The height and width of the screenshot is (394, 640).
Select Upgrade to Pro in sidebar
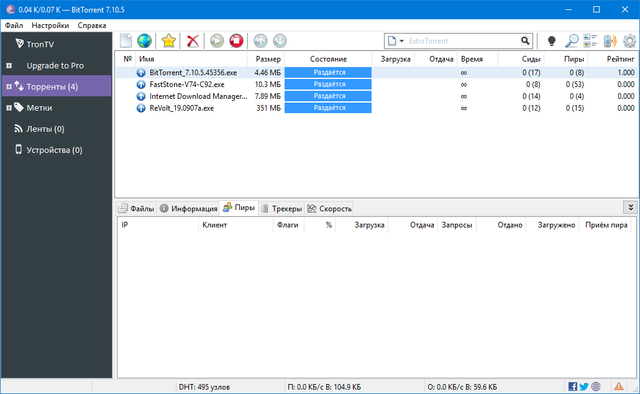pos(55,65)
